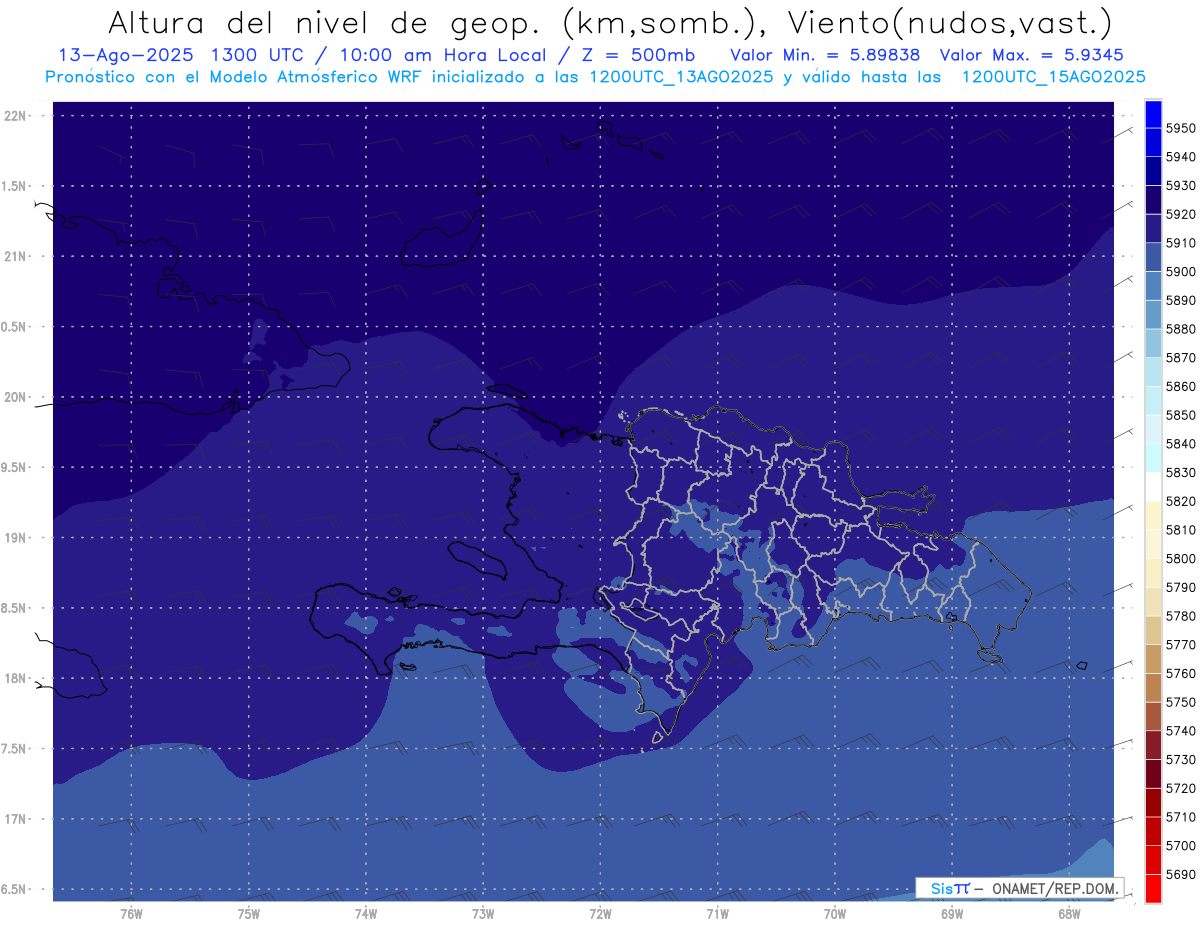Click the 8.5N latitude axis label
Image resolution: width=1200 pixels, height=927 pixels.
click(15, 608)
